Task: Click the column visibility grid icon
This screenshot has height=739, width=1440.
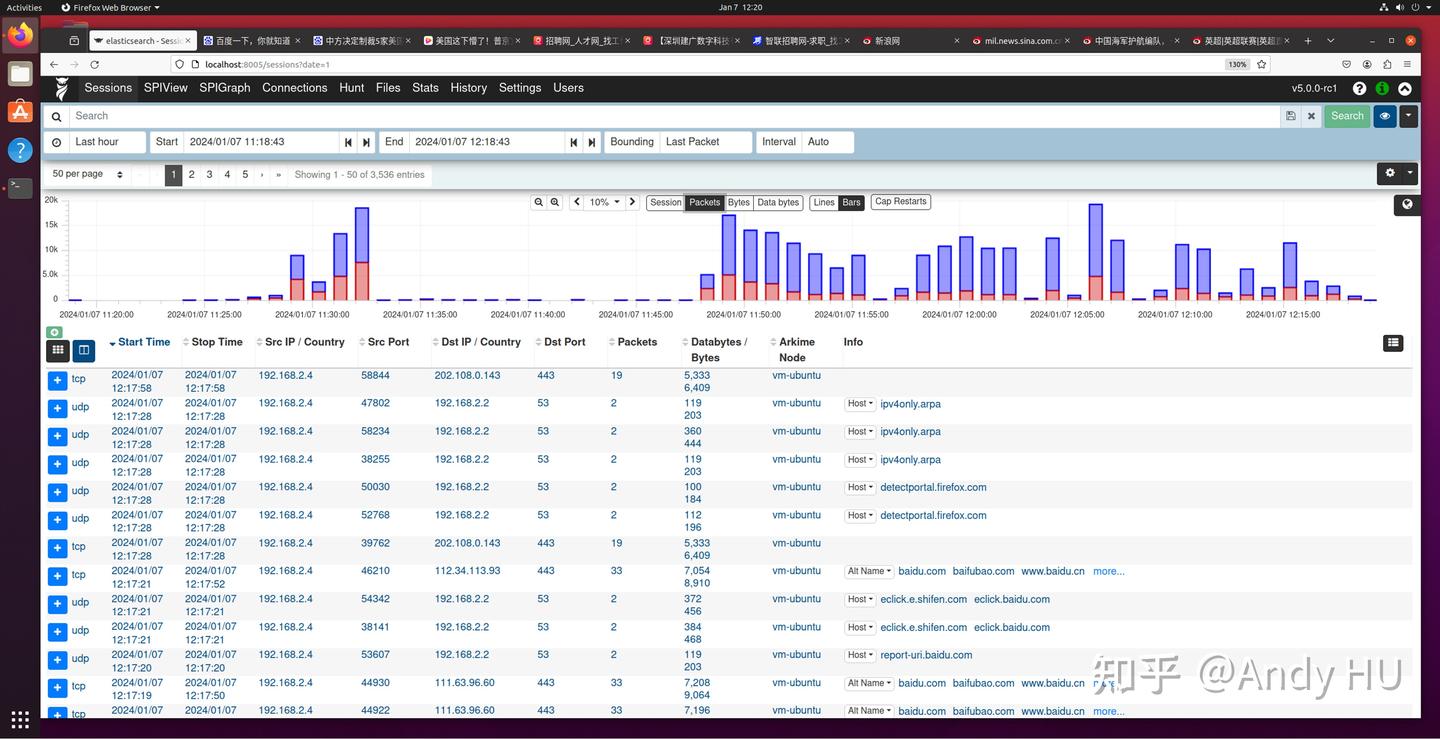Action: (58, 350)
